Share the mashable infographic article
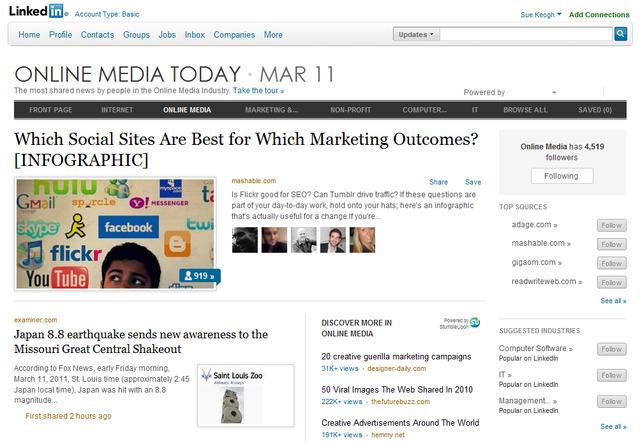640x443 pixels. click(x=438, y=182)
